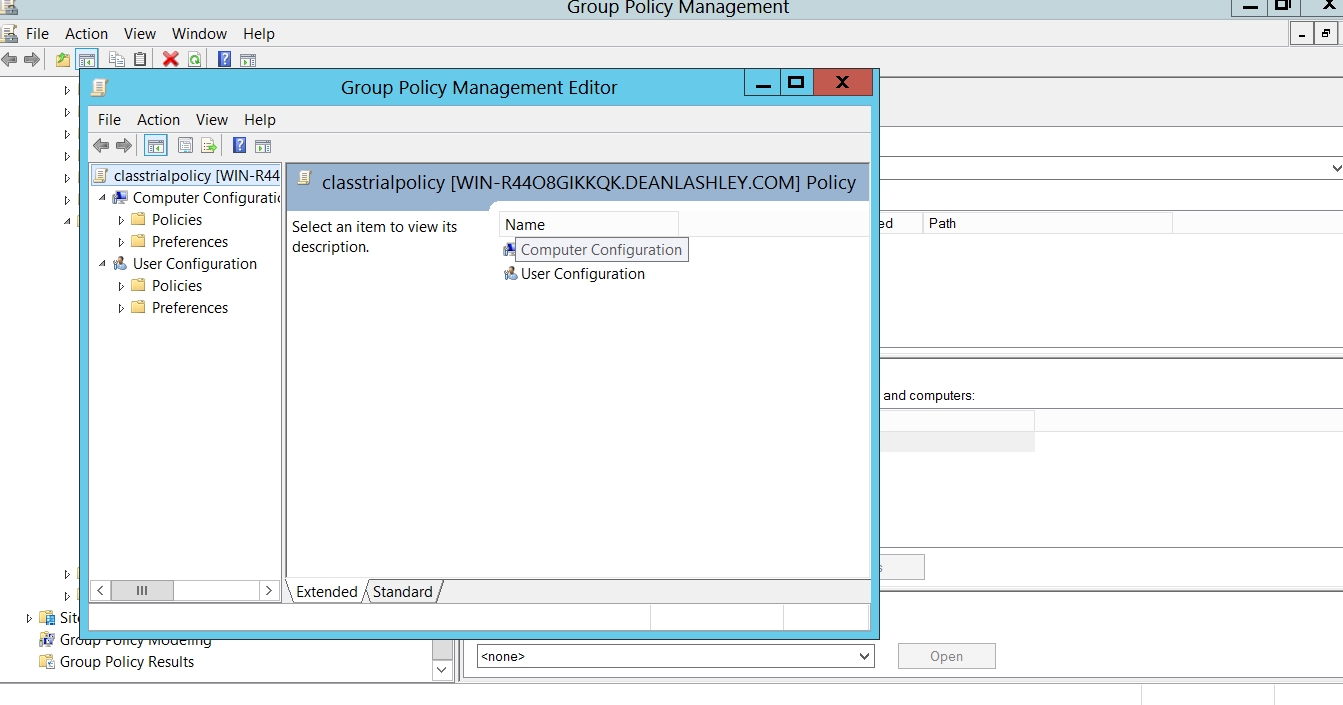Click the Back arrow in editor toolbar

click(x=101, y=146)
